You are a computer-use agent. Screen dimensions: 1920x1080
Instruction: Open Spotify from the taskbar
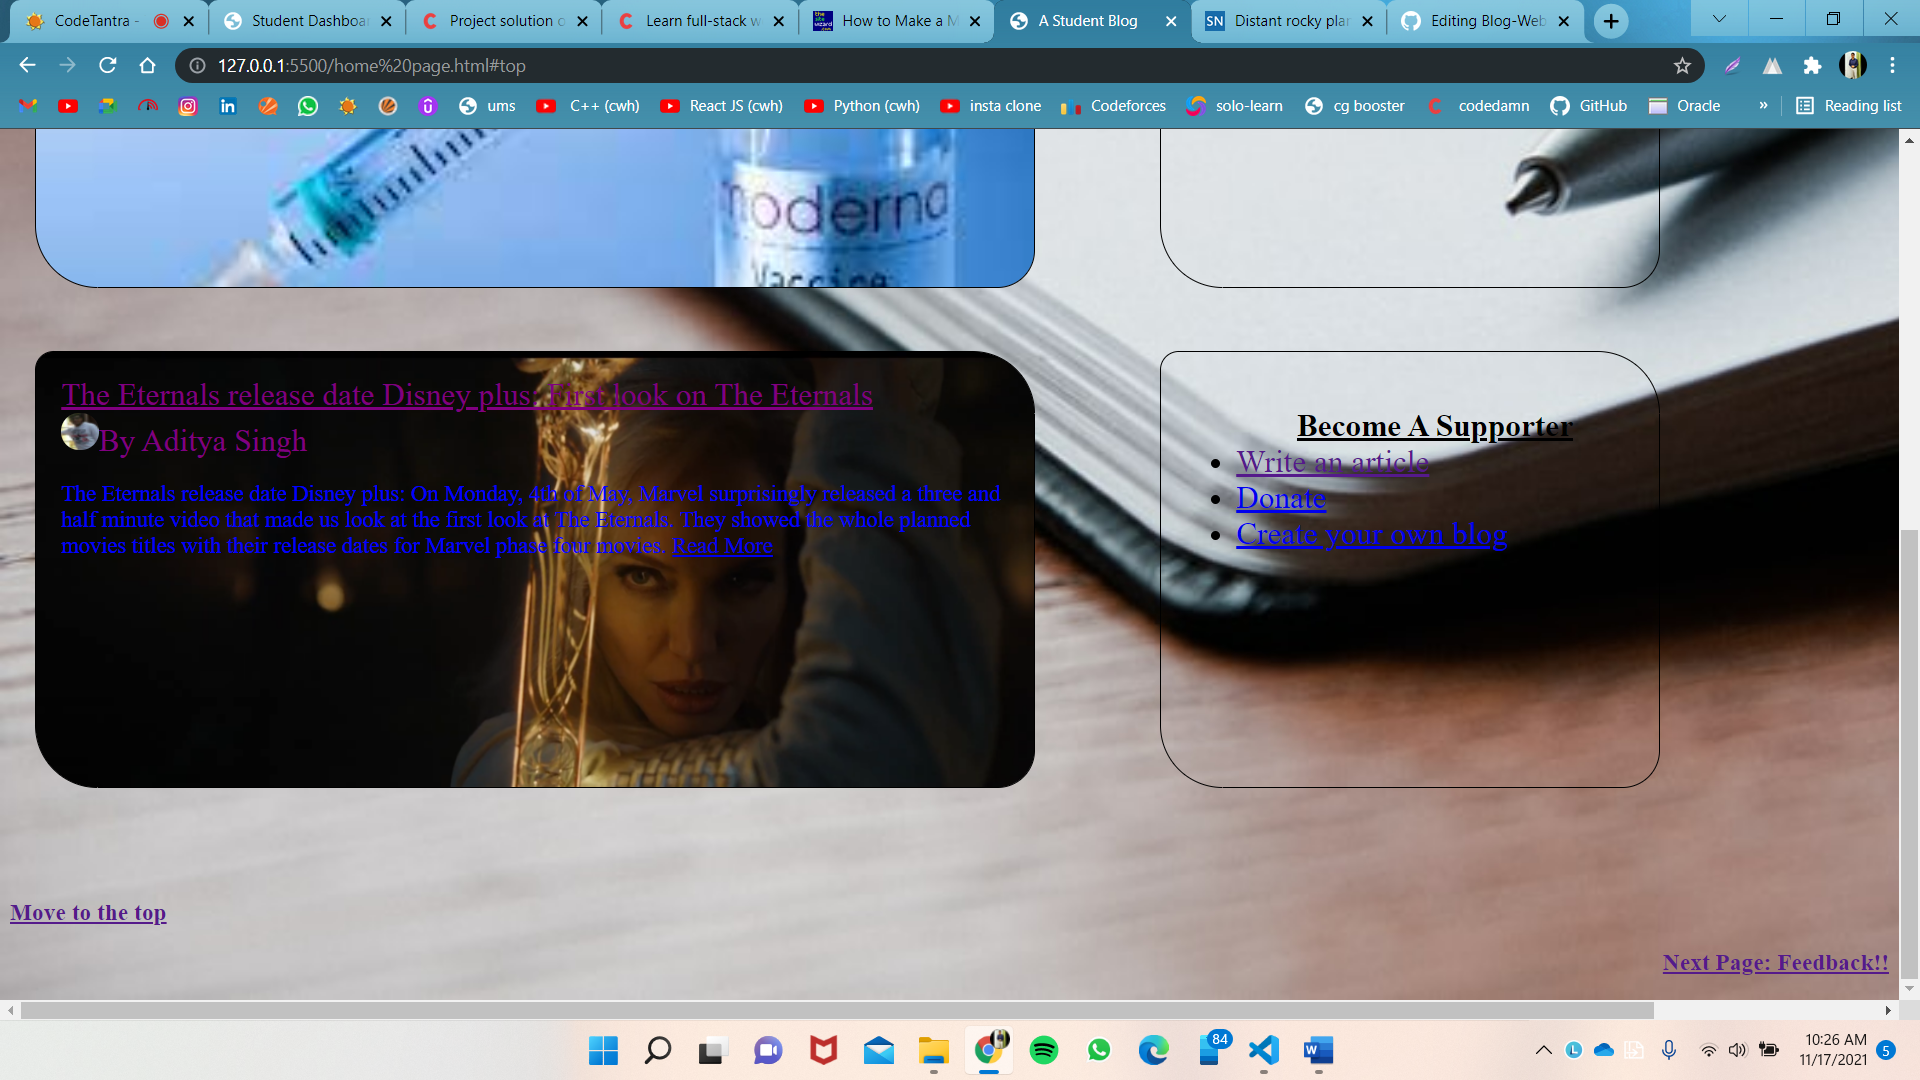pyautogui.click(x=1043, y=1050)
